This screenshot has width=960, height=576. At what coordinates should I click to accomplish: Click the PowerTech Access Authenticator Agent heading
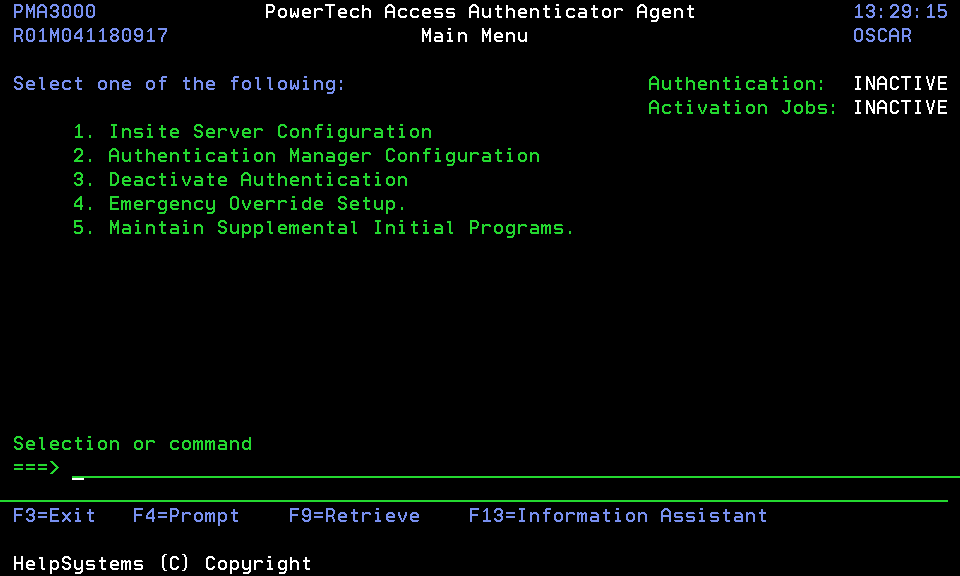[480, 12]
